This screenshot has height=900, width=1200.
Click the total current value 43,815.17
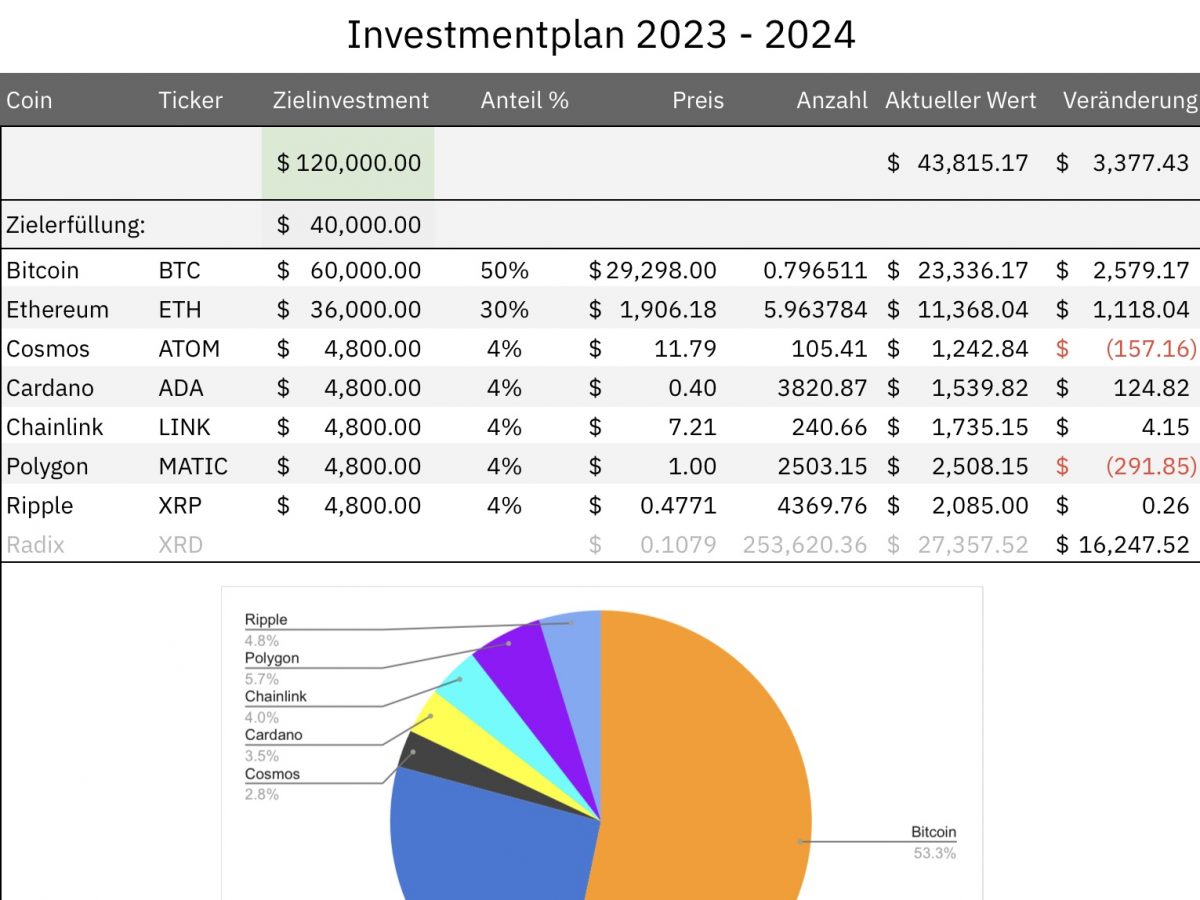958,162
